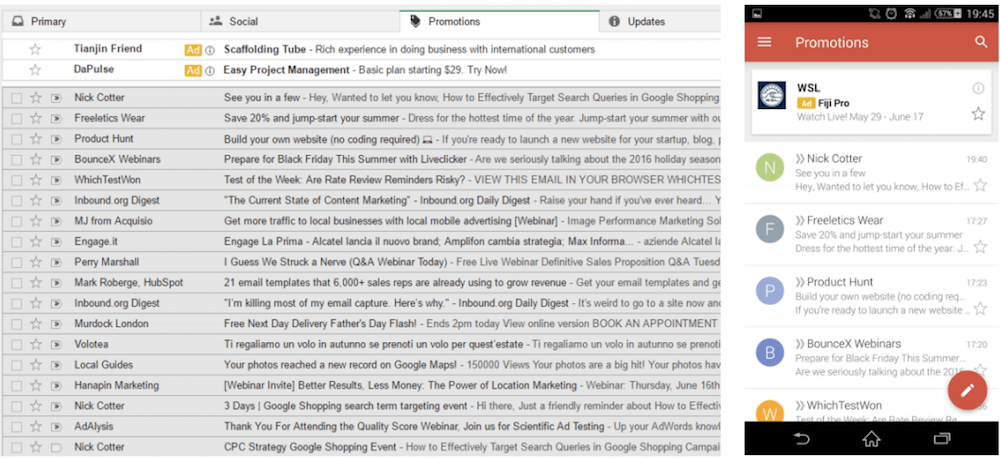Viewport: 1000px width, 459px height.
Task: Tap the WSL logo thumbnail
Action: [x=772, y=95]
